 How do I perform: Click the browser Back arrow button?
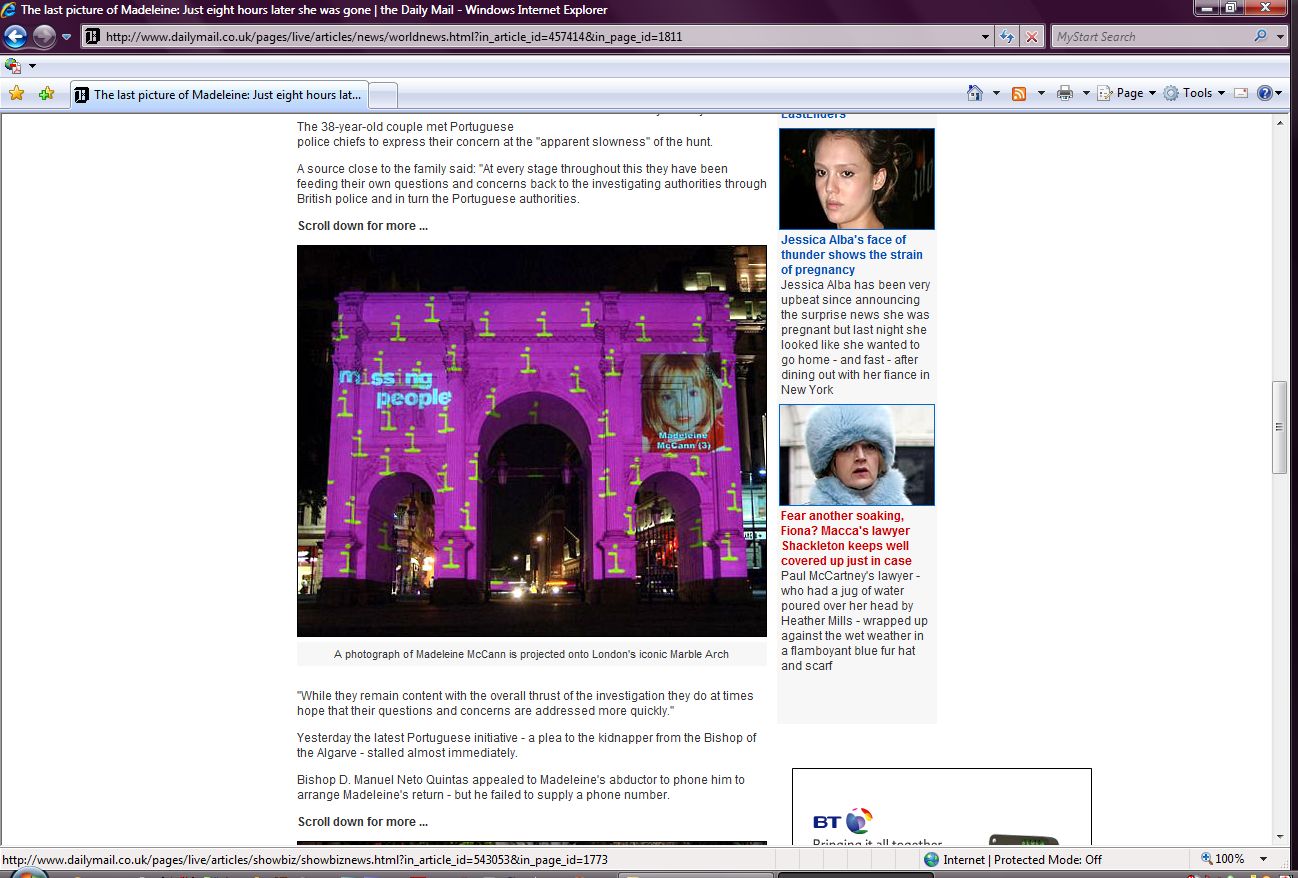pyautogui.click(x=15, y=37)
